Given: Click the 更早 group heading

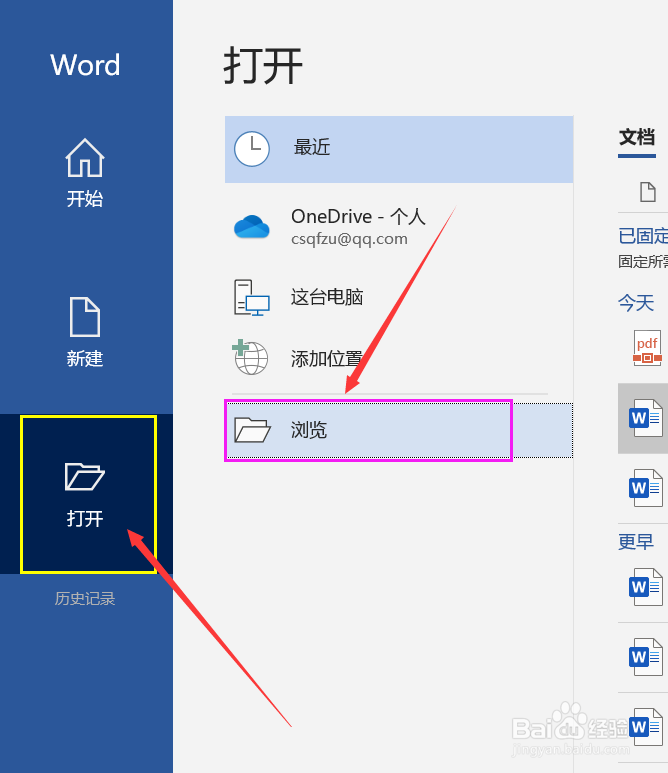Looking at the screenshot, I should click(x=636, y=542).
